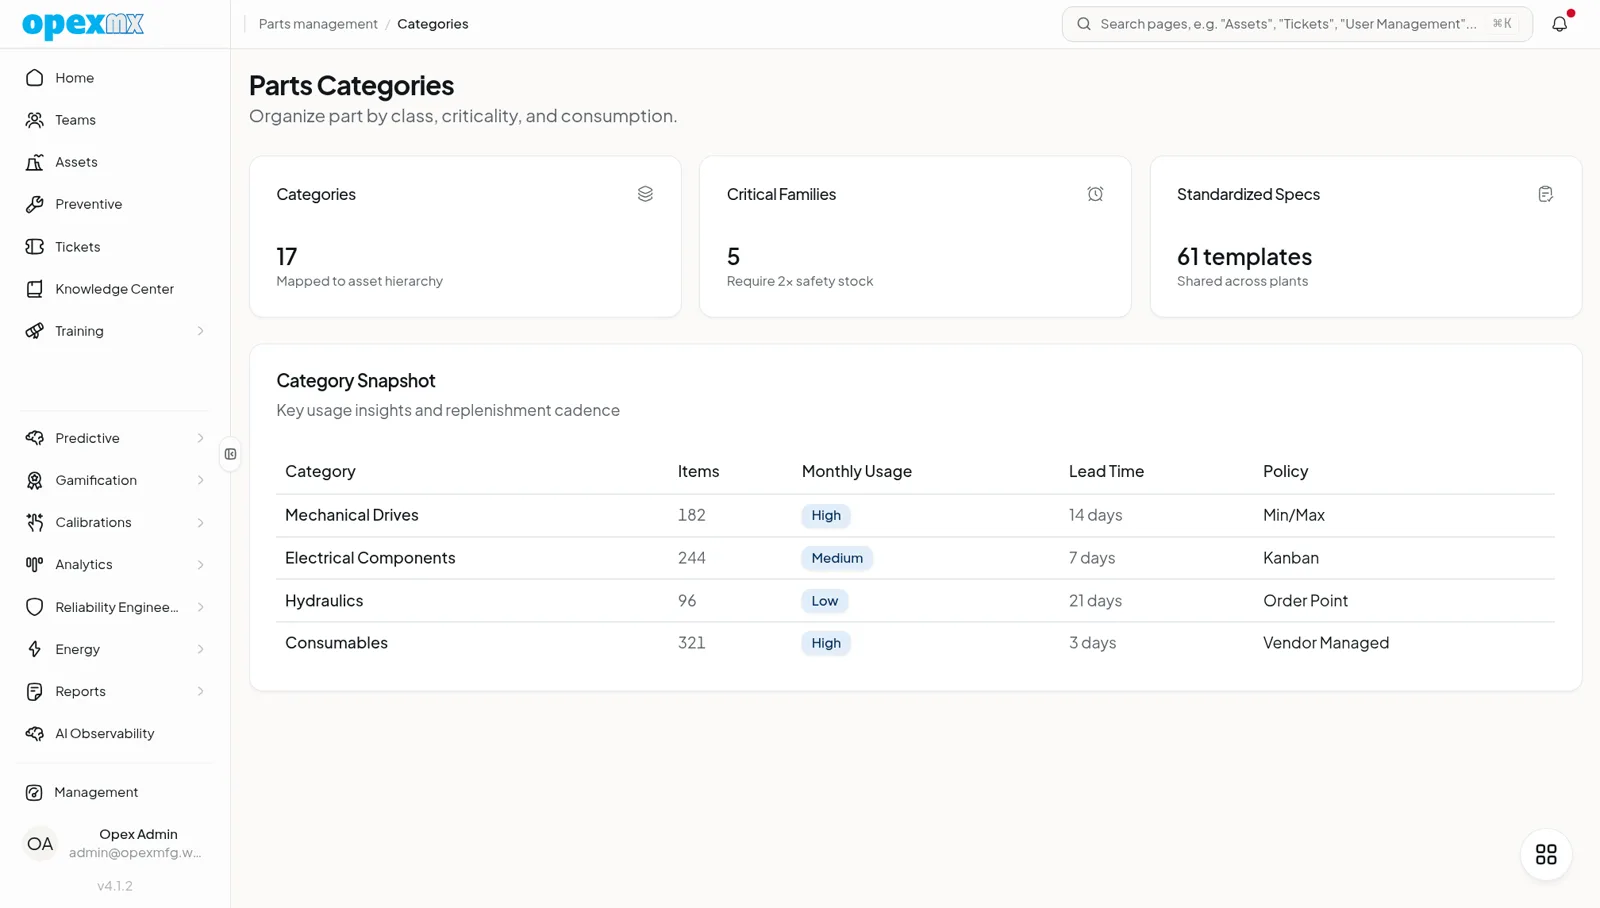Click the Teams sidebar icon
Viewport: 1600px width, 908px height.
coord(35,120)
